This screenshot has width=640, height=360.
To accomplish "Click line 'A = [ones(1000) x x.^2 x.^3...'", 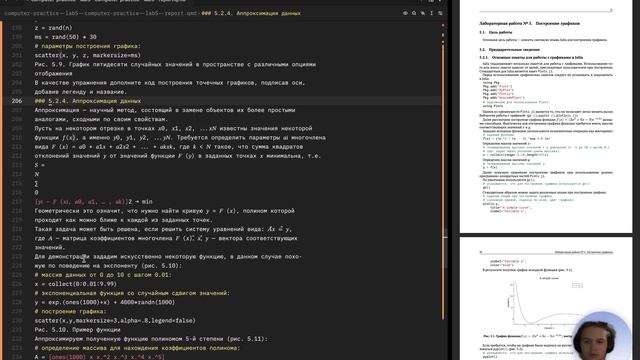I will click(x=100, y=357).
